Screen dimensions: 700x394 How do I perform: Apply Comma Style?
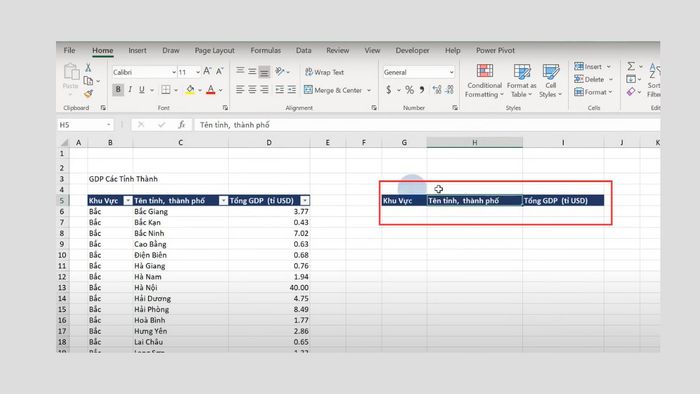(x=422, y=90)
